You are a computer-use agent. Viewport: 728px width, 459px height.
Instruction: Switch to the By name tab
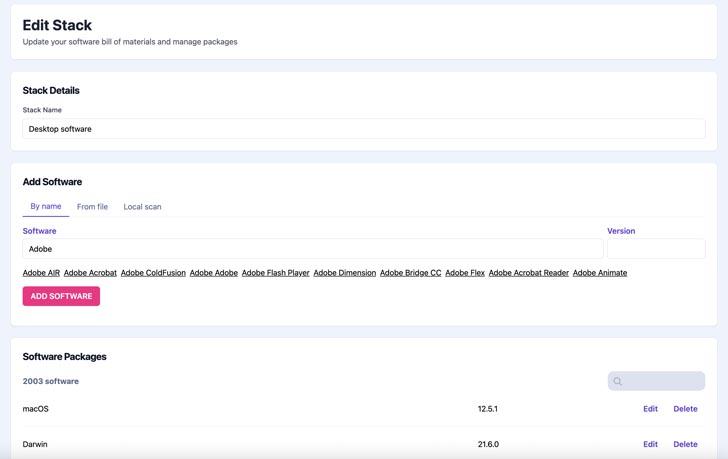tap(45, 206)
